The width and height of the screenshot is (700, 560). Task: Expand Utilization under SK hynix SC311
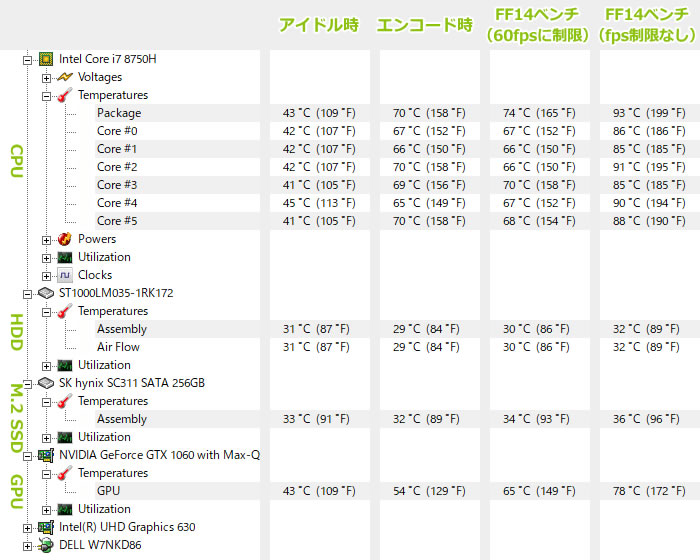coord(46,438)
